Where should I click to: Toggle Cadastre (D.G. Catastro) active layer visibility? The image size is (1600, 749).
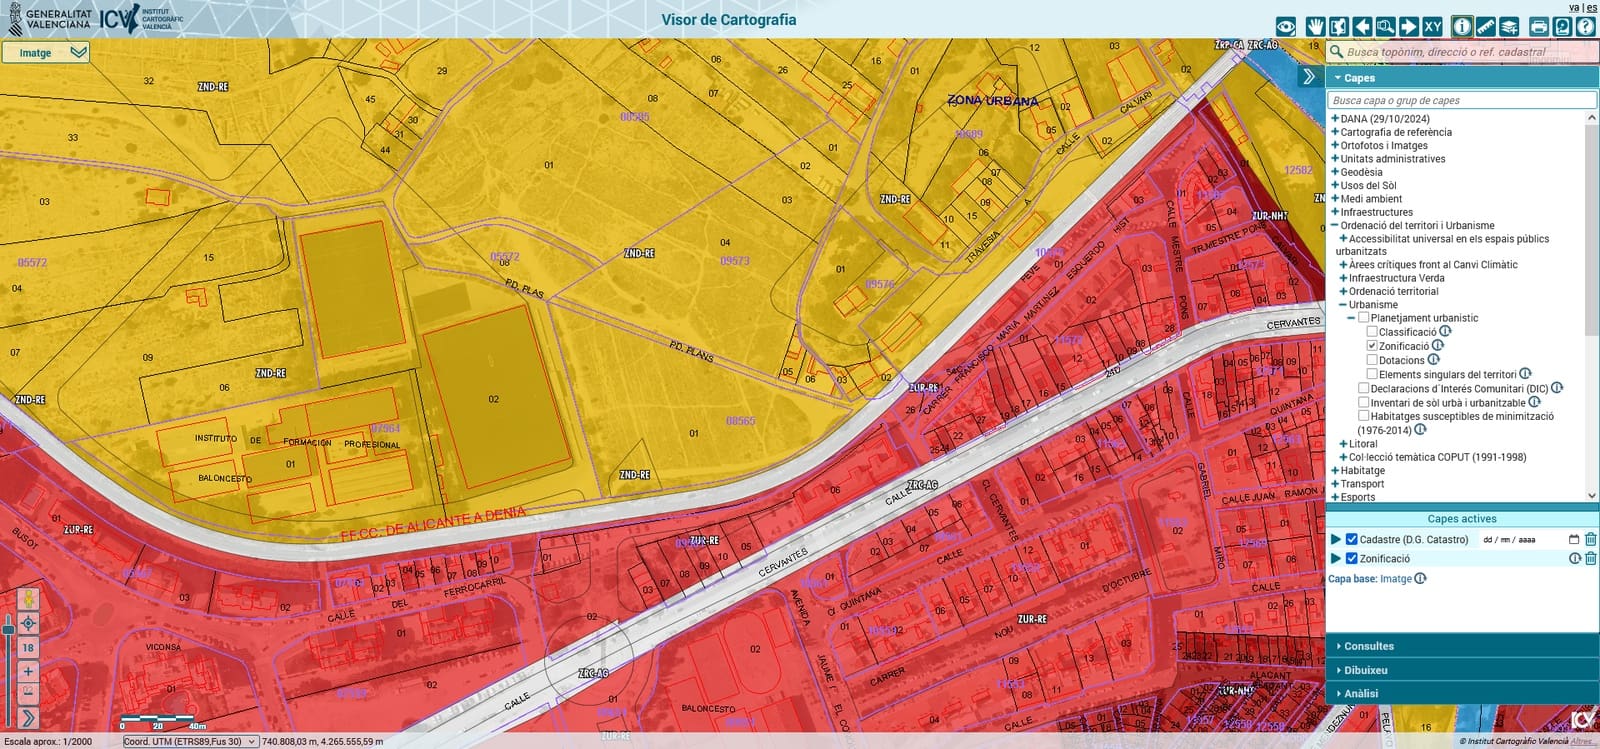tap(1352, 539)
